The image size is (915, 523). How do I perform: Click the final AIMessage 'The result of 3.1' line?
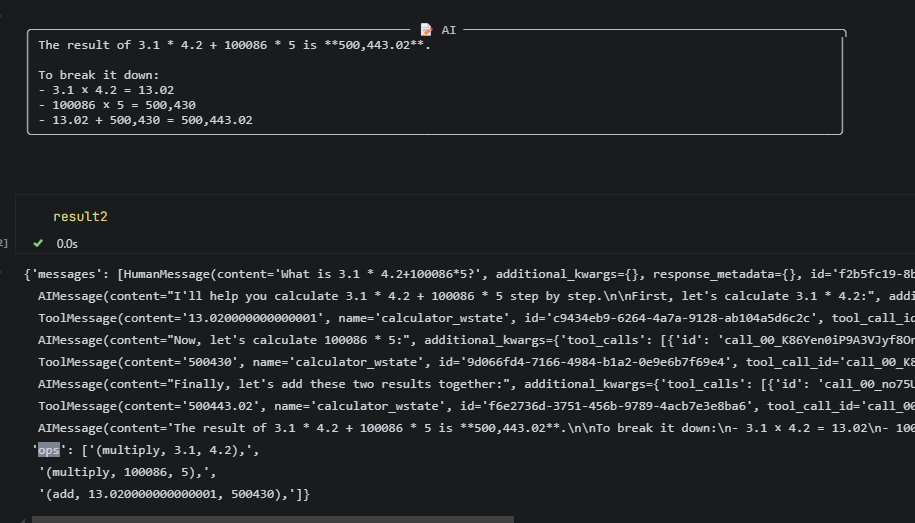point(476,428)
